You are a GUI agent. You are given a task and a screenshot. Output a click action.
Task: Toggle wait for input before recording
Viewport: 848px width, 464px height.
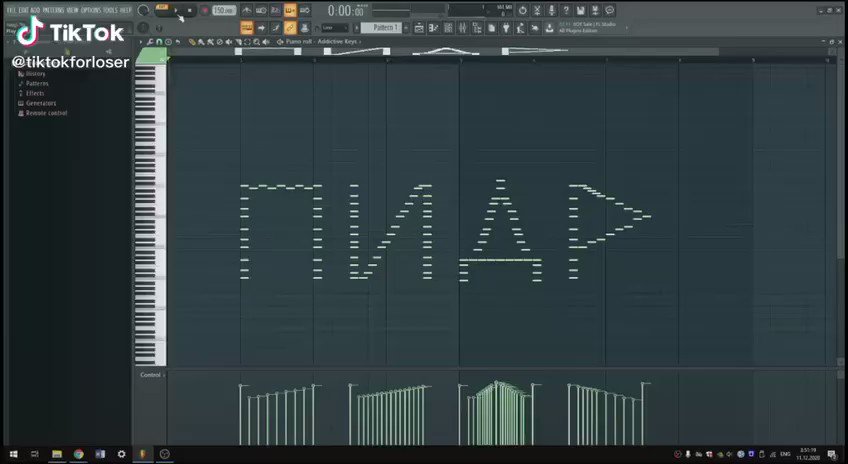(x=261, y=10)
